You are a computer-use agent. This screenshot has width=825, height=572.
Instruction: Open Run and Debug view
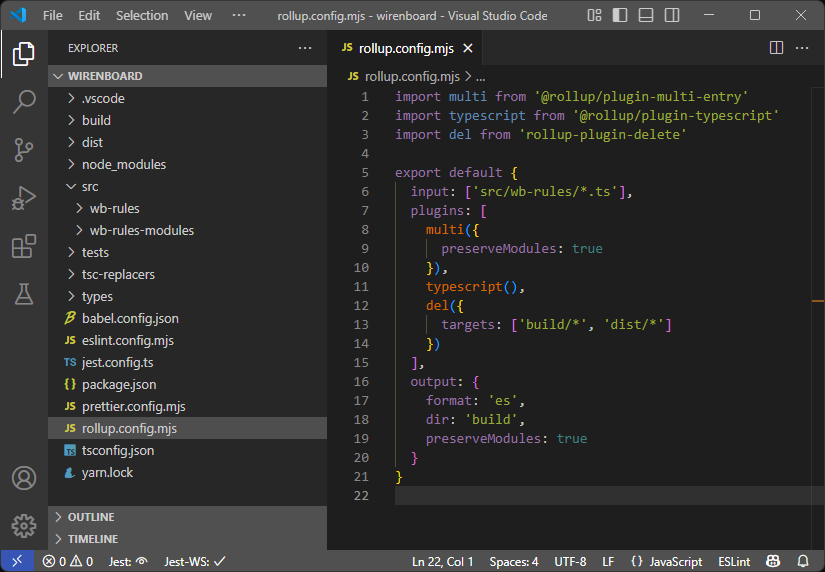point(24,198)
